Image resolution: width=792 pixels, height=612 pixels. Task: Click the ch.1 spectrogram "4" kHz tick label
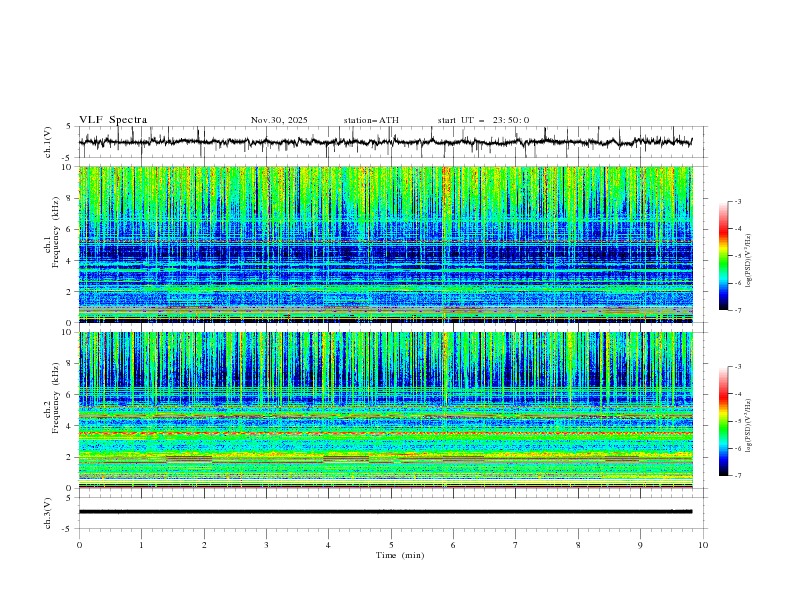click(71, 261)
